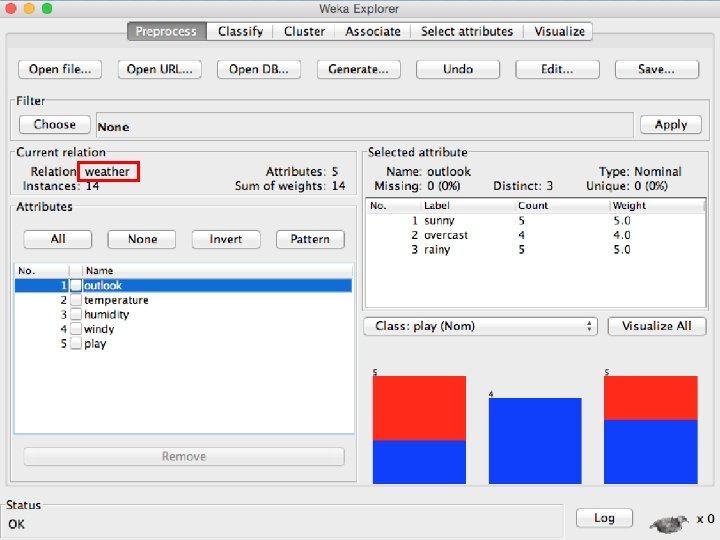Enable the windy attribute checkbox

click(76, 329)
